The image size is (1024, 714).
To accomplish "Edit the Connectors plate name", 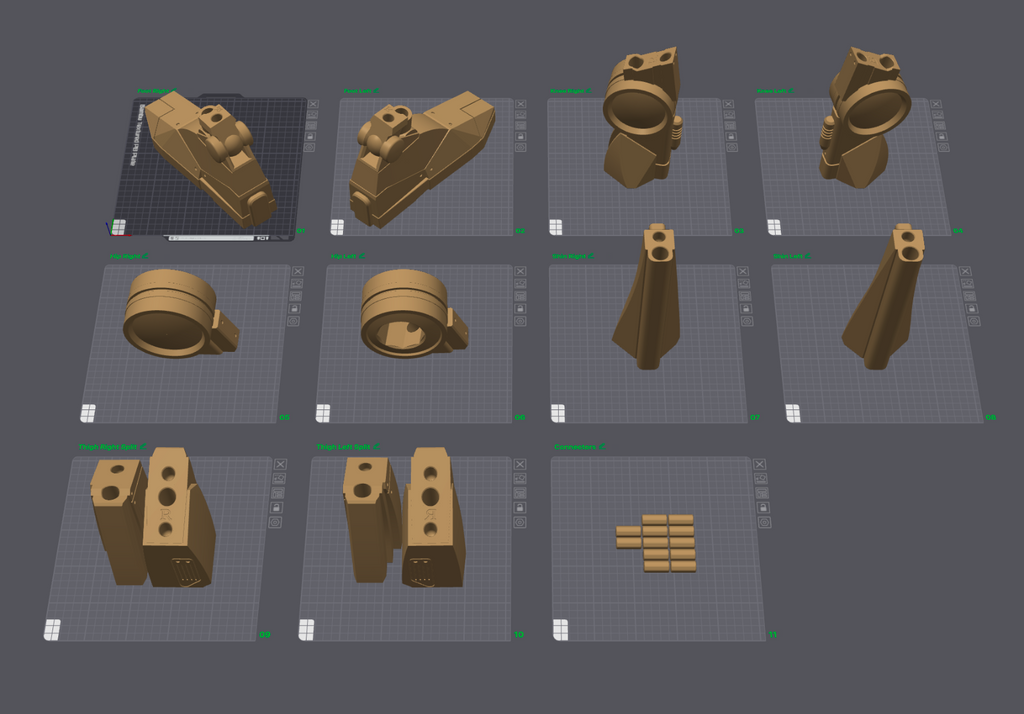I will click(x=602, y=447).
